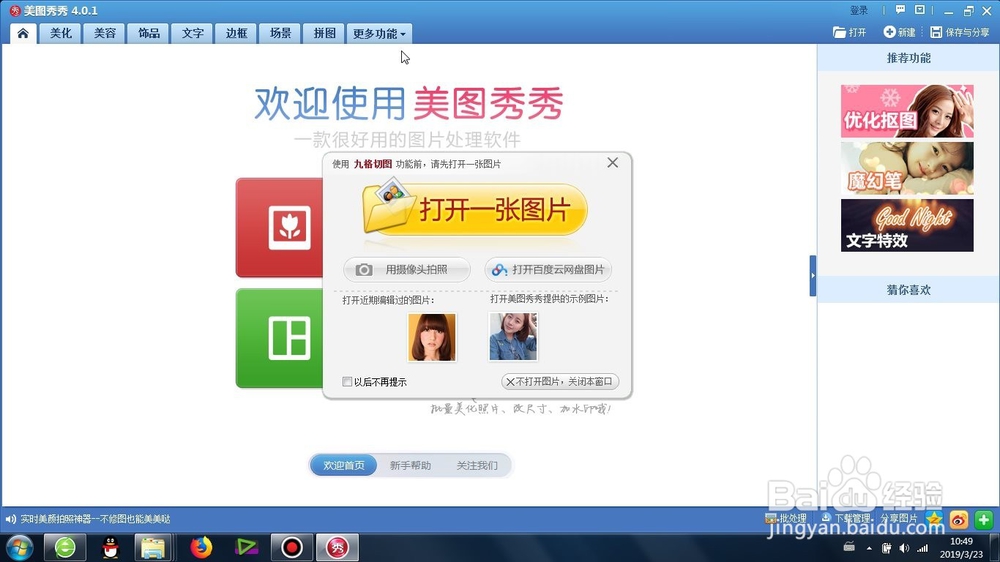Open the file explorer taskbar icon
The height and width of the screenshot is (562, 1000).
(x=153, y=547)
